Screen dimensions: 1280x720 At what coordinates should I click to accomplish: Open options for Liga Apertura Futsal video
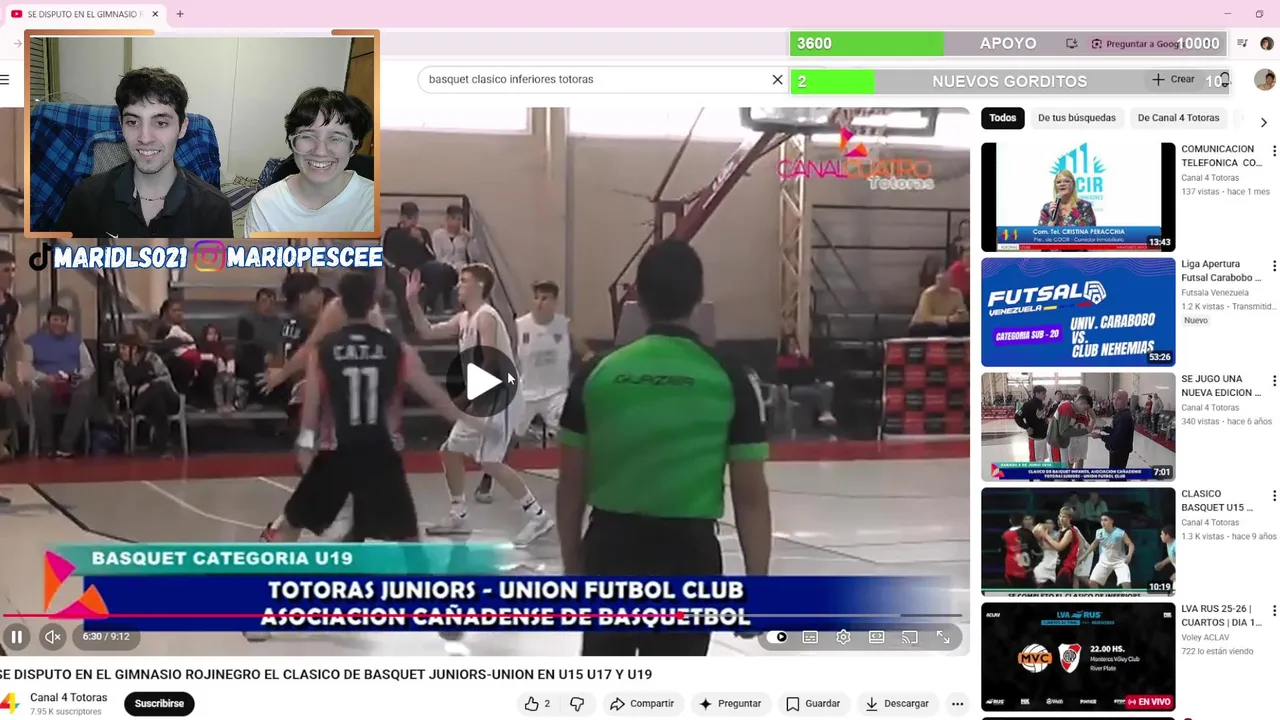tap(1273, 266)
